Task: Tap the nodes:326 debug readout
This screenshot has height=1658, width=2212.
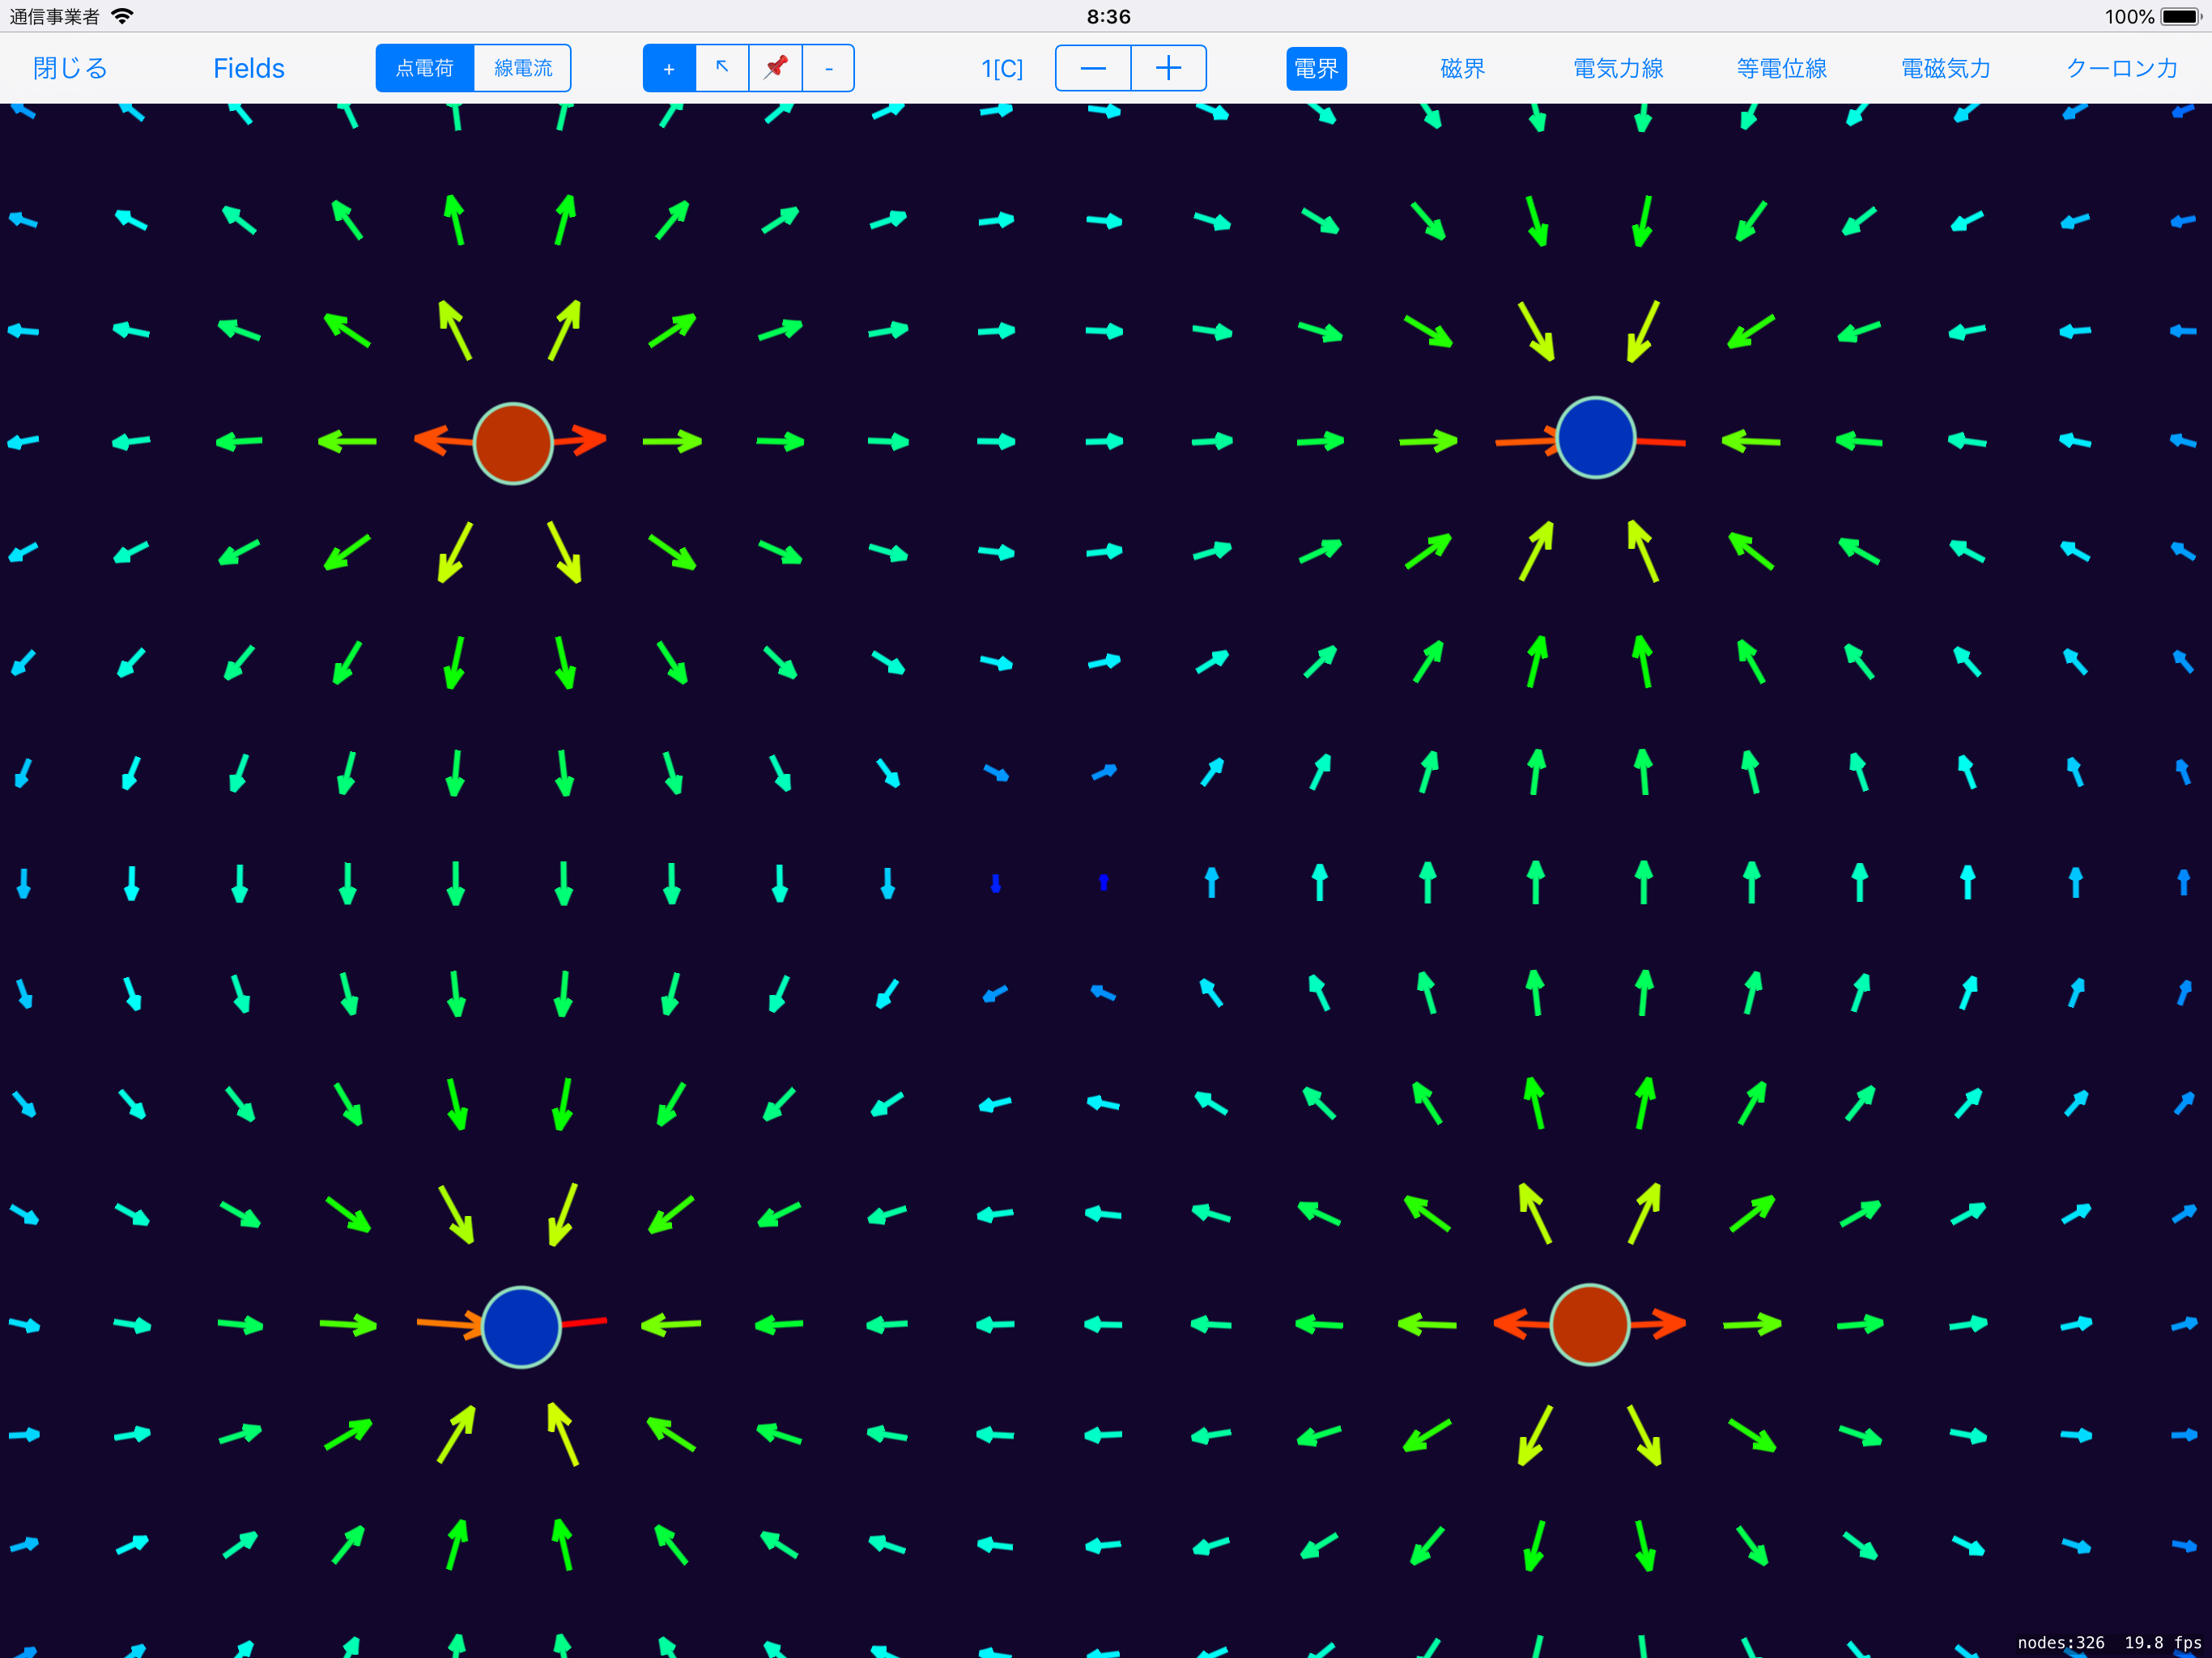Action: point(2061,1642)
